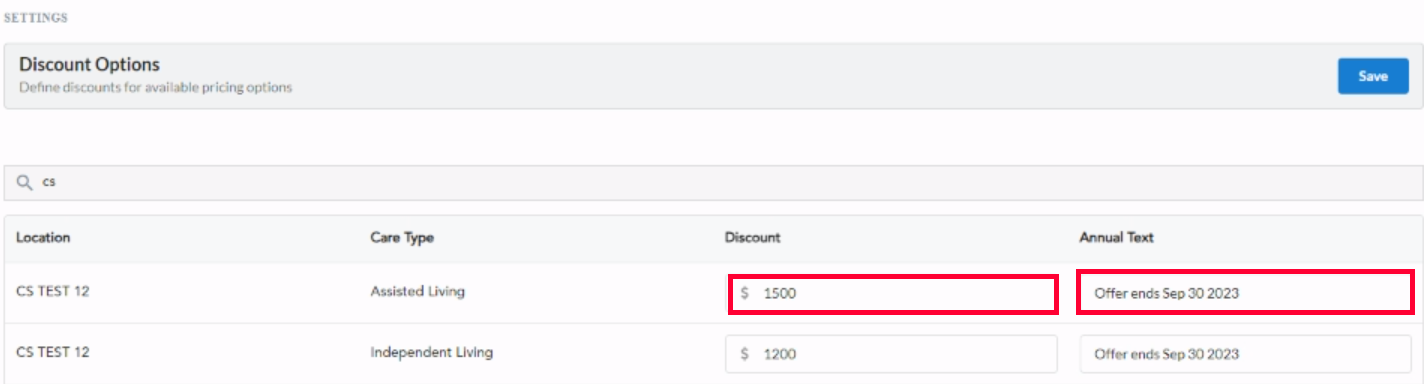
Task: Select the Care Type column header
Action: [x=402, y=237]
